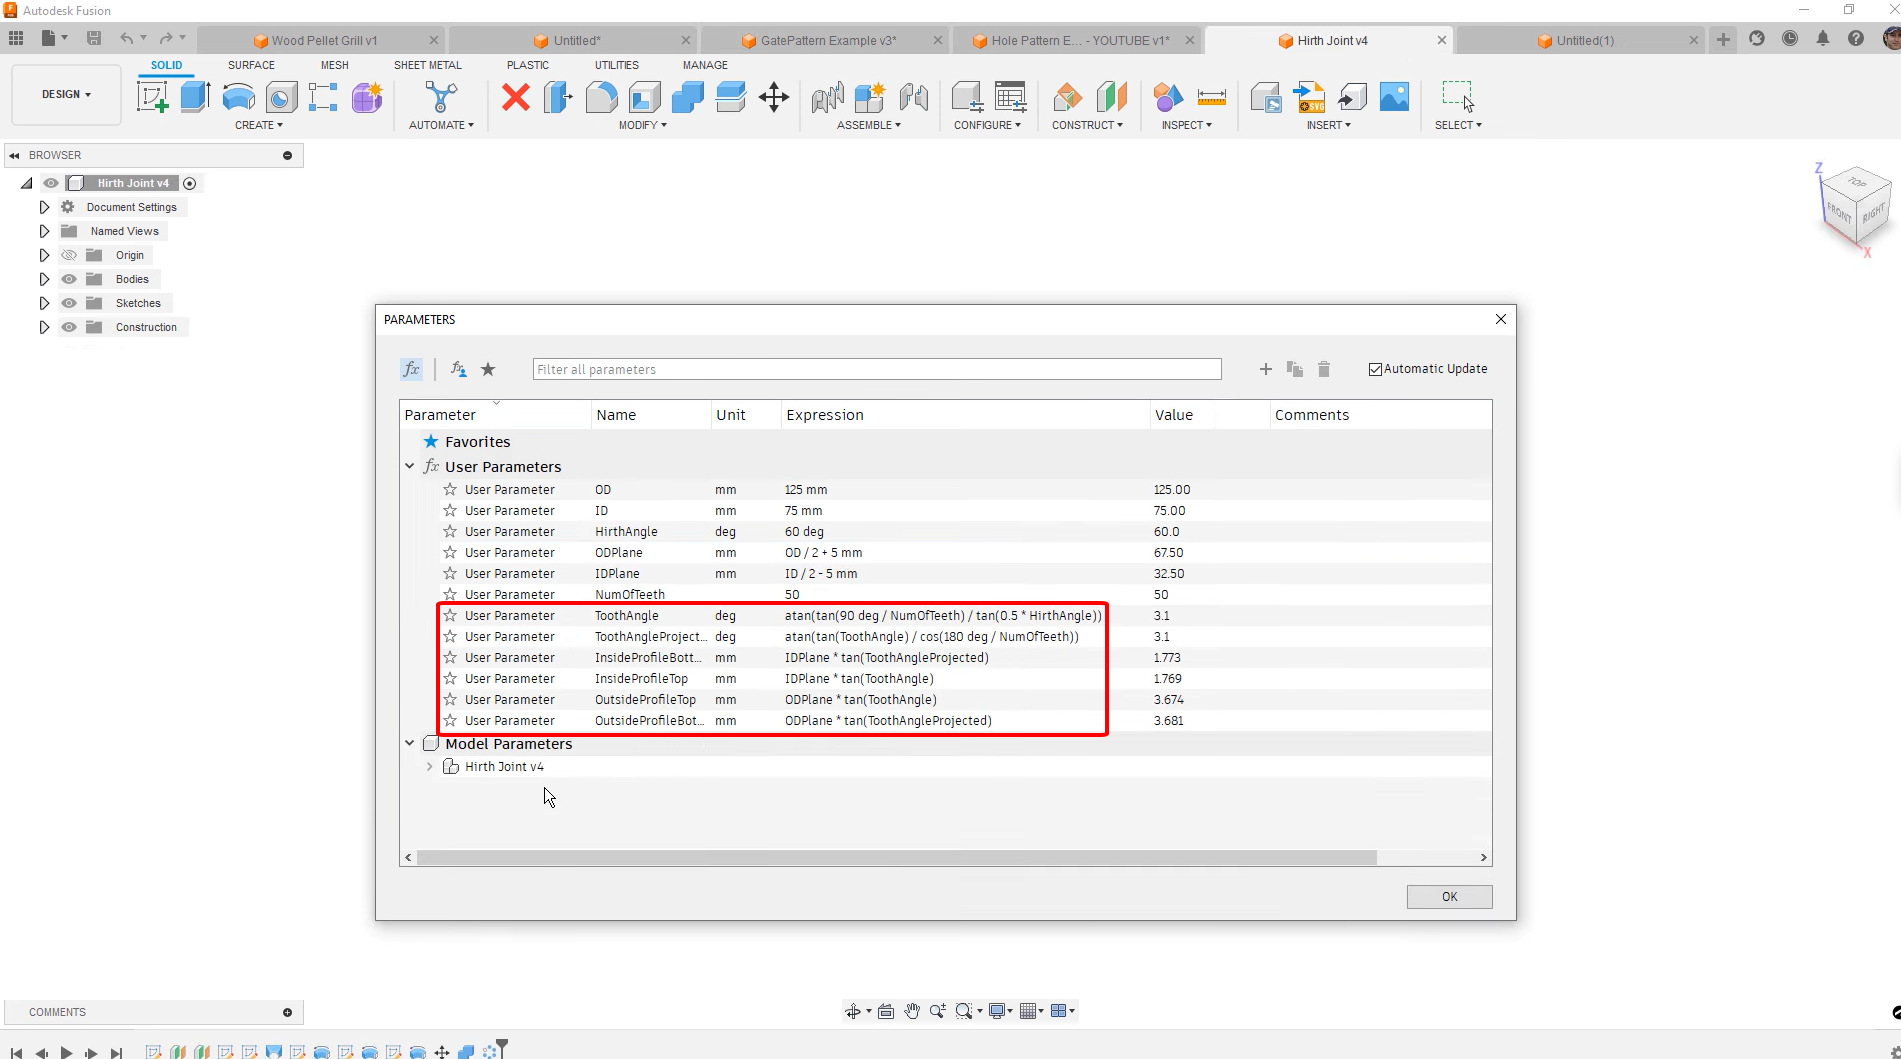Open the Automate tool icon
The height and width of the screenshot is (1059, 1901).
pos(441,97)
